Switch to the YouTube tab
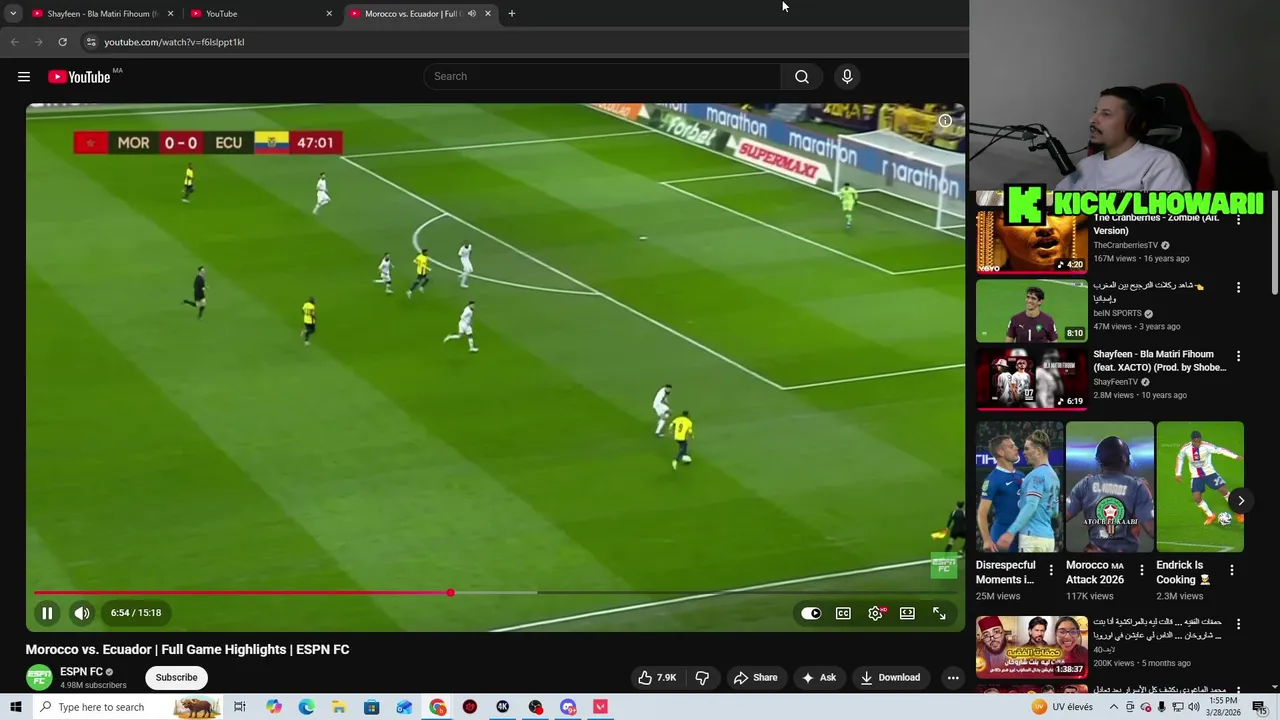This screenshot has width=1280, height=720. [262, 14]
